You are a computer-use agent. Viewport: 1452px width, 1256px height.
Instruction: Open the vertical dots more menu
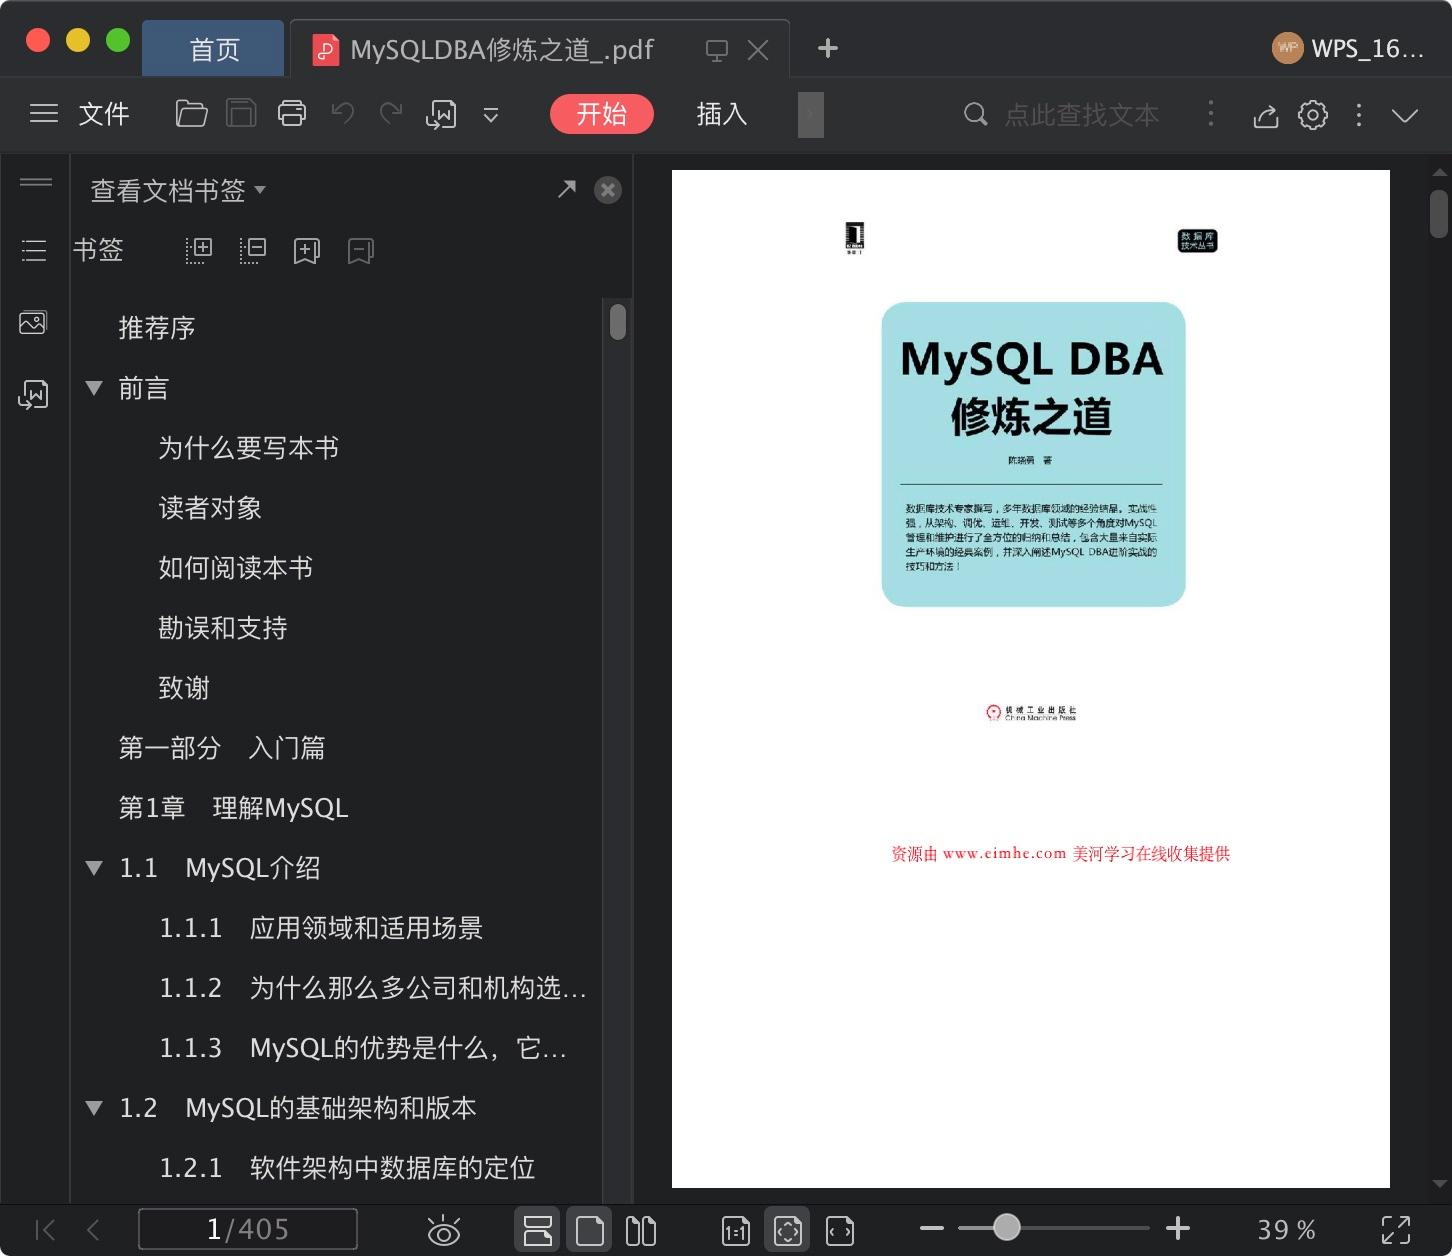click(x=1358, y=115)
